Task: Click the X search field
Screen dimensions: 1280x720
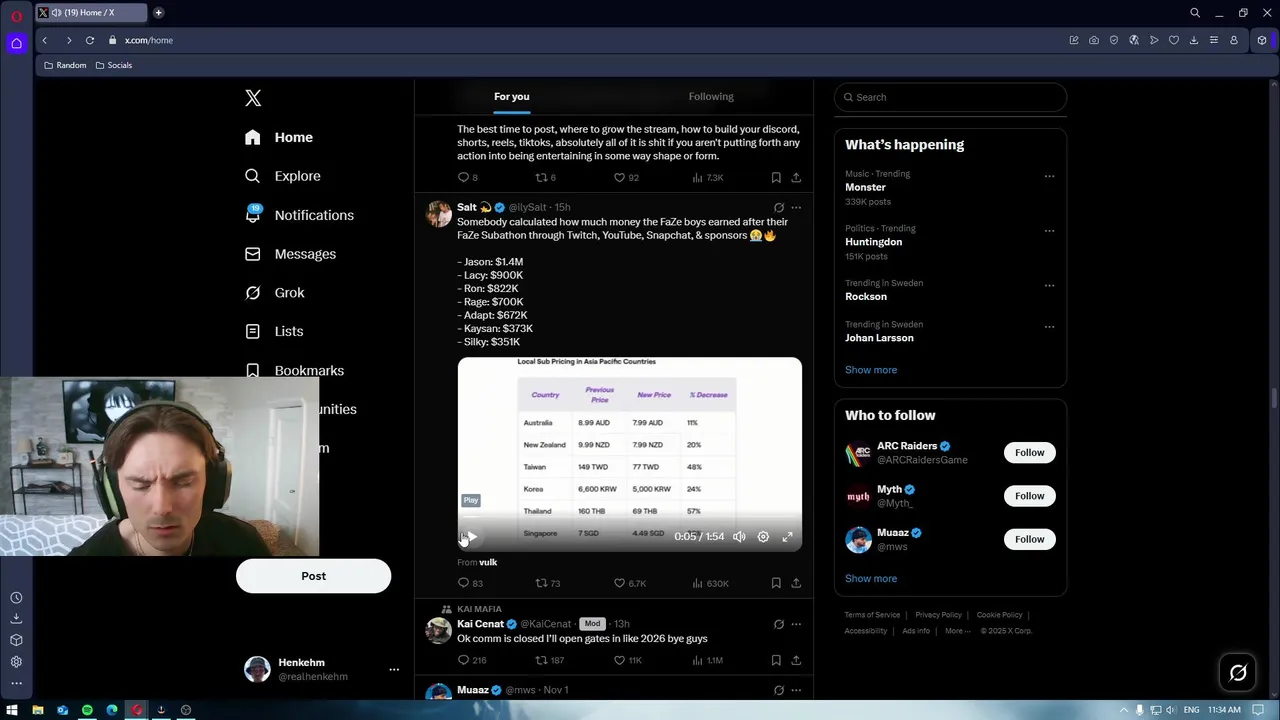Action: point(950,97)
